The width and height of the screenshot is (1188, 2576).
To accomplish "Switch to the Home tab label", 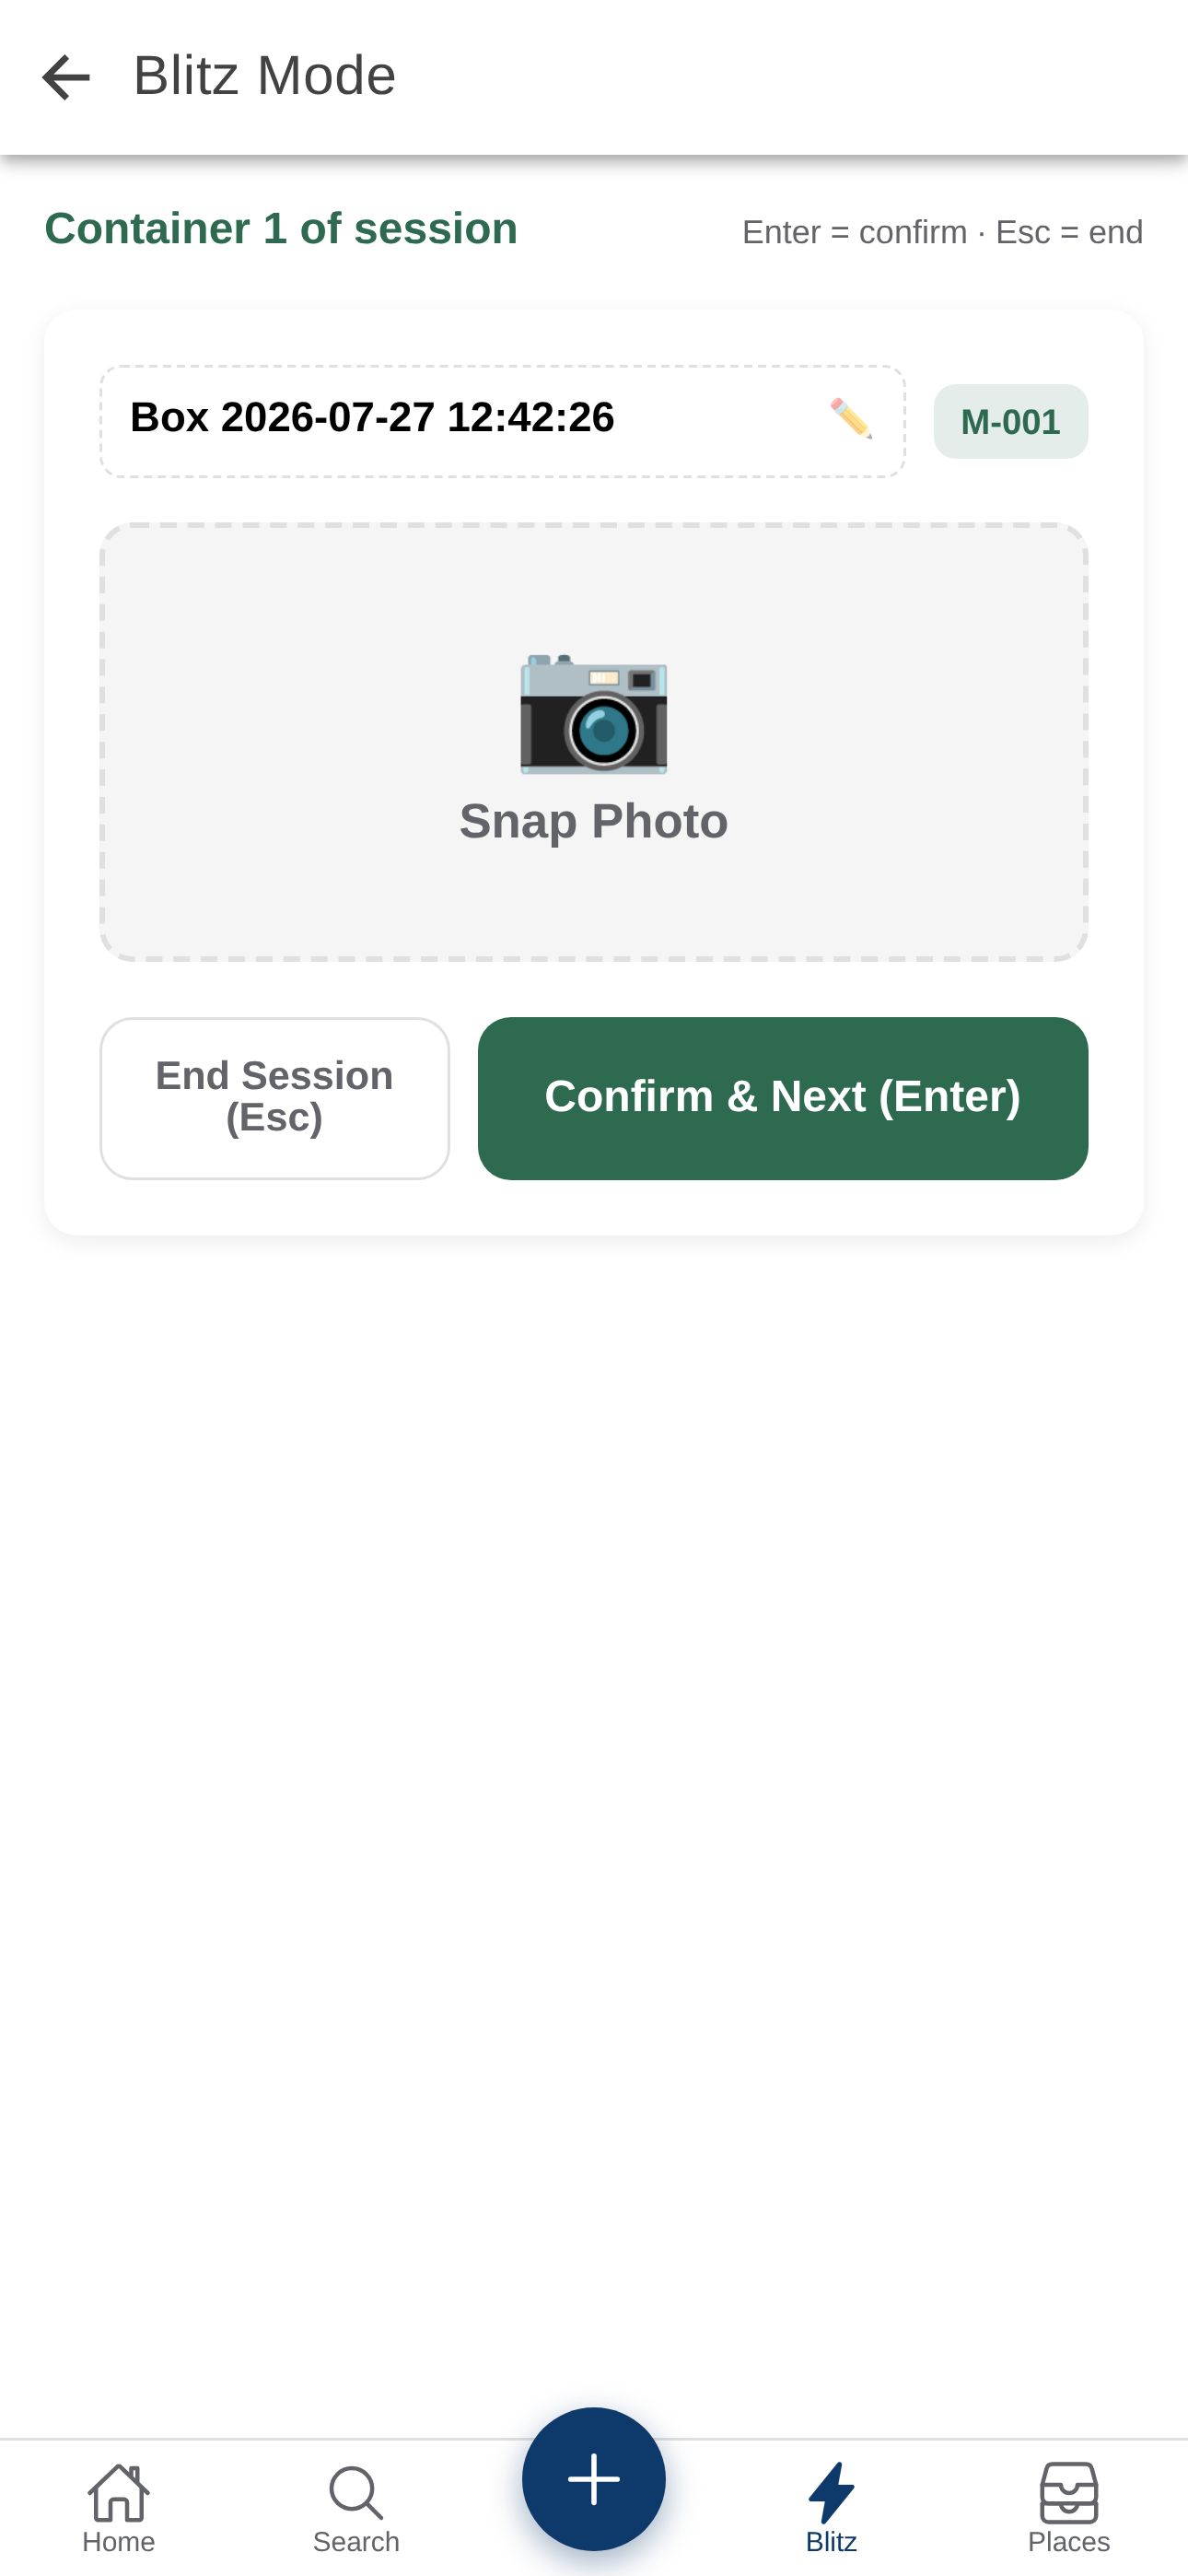I will [119, 2542].
